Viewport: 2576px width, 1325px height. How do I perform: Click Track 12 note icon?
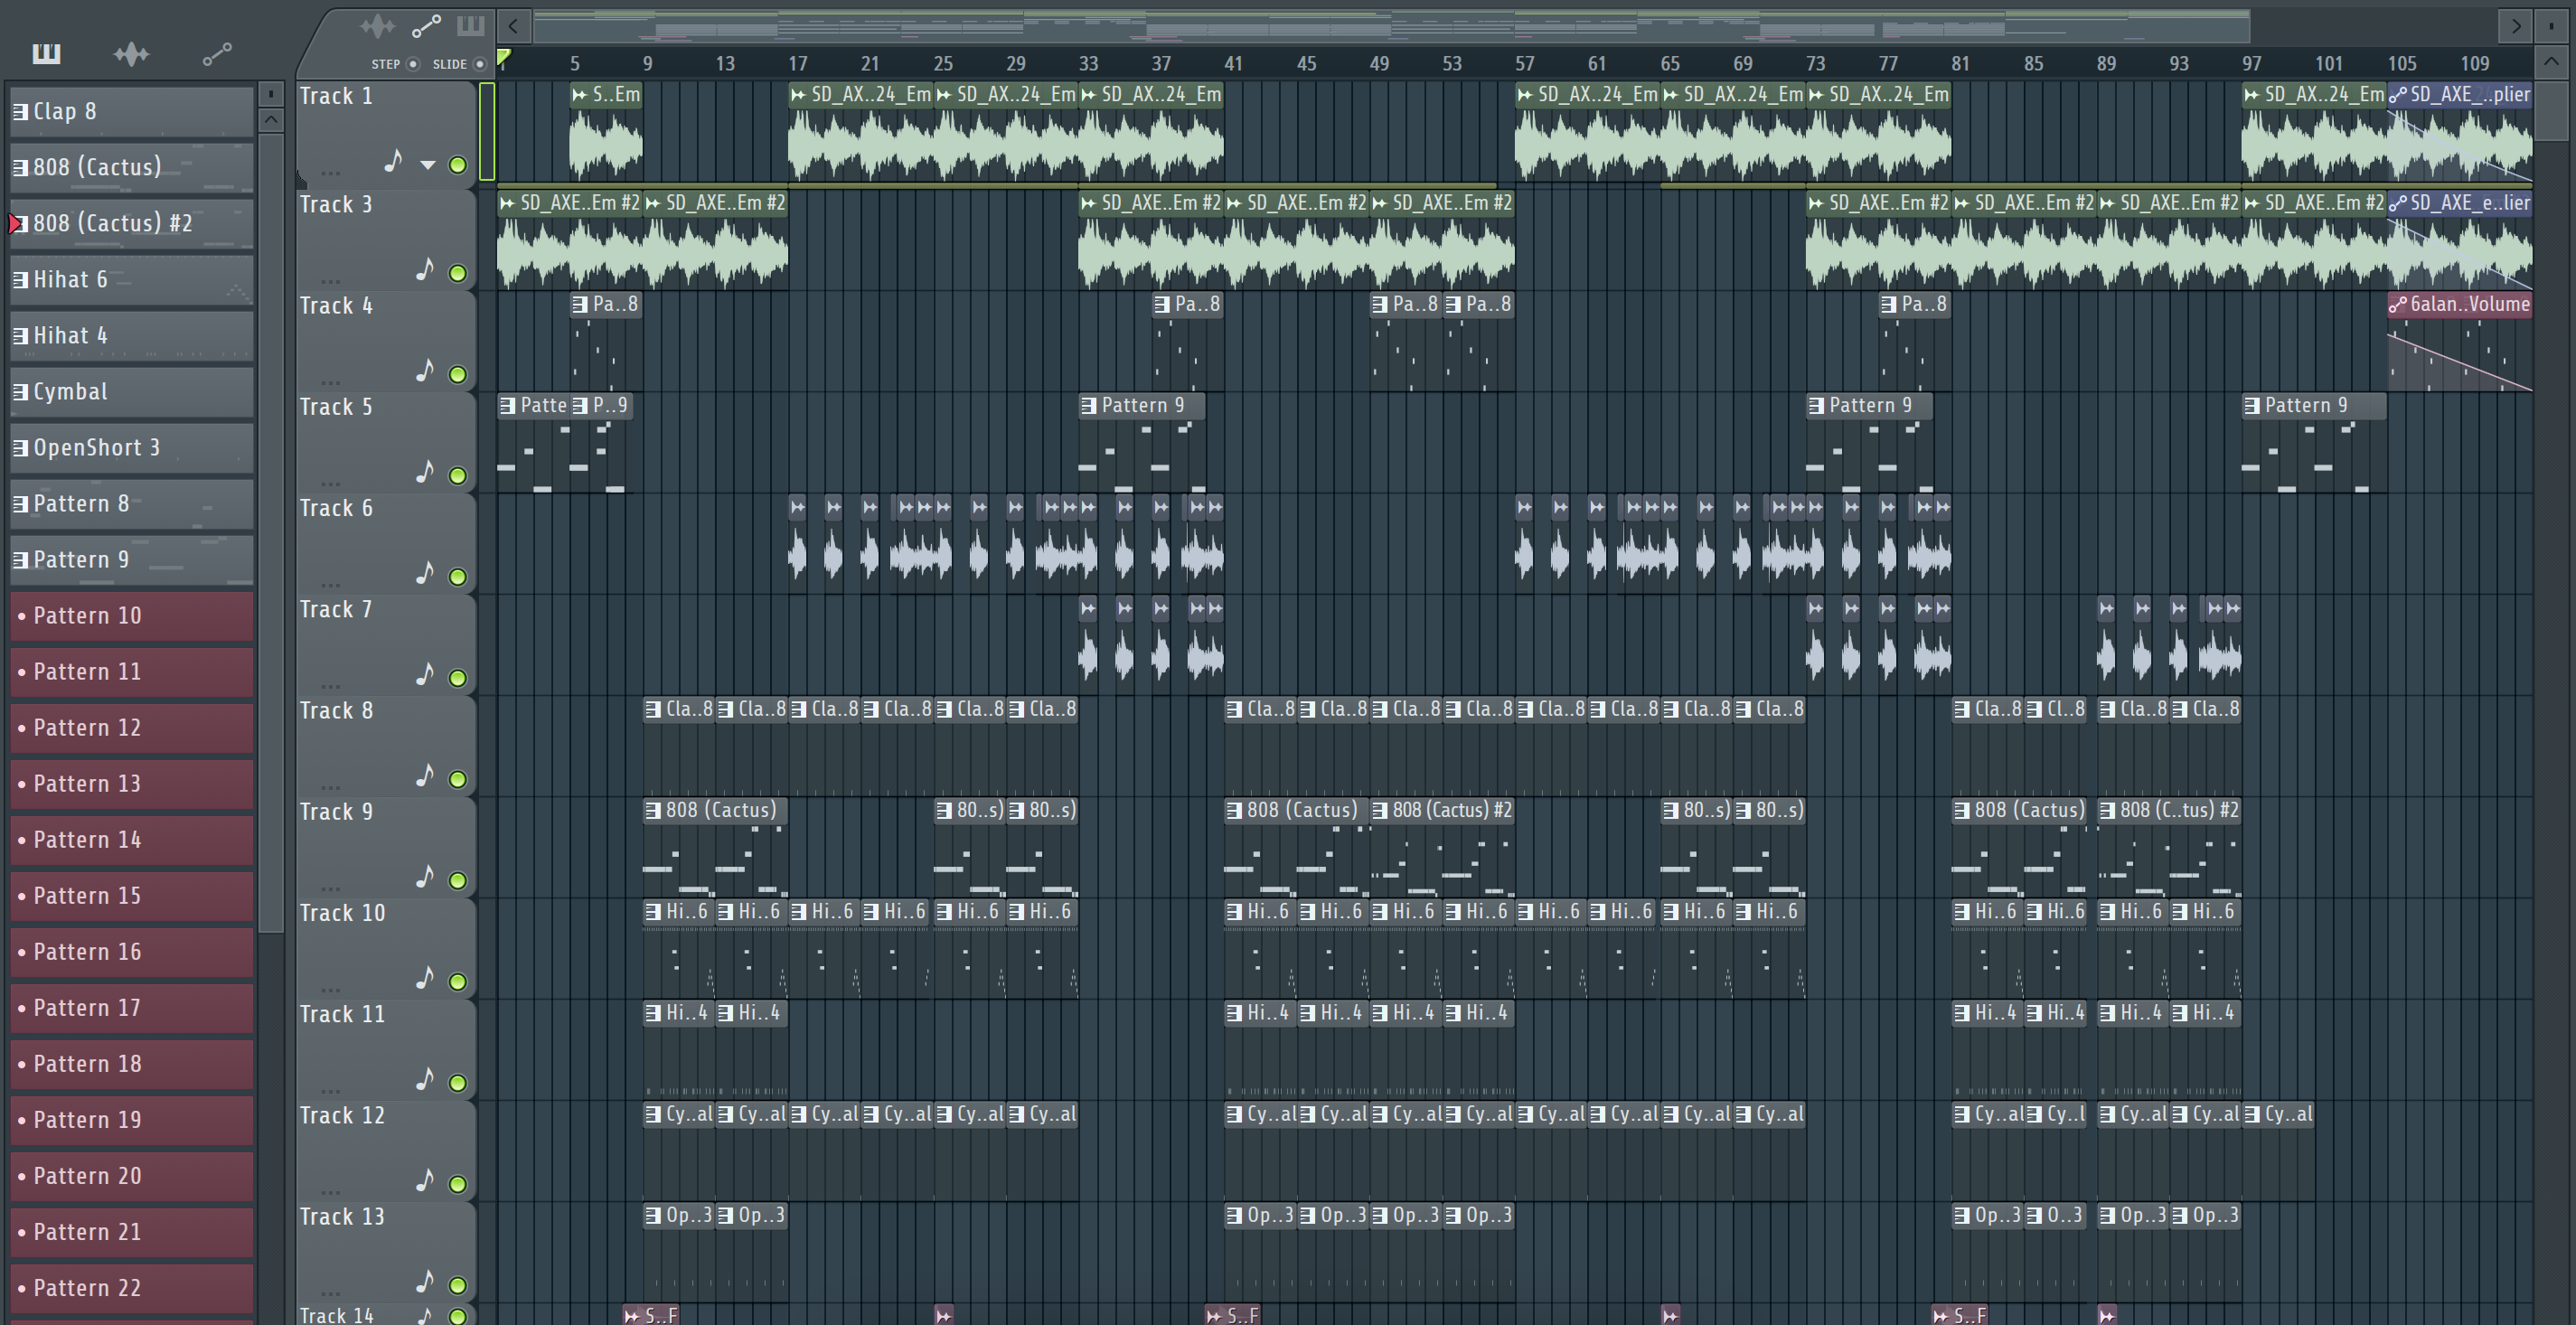coord(425,1180)
